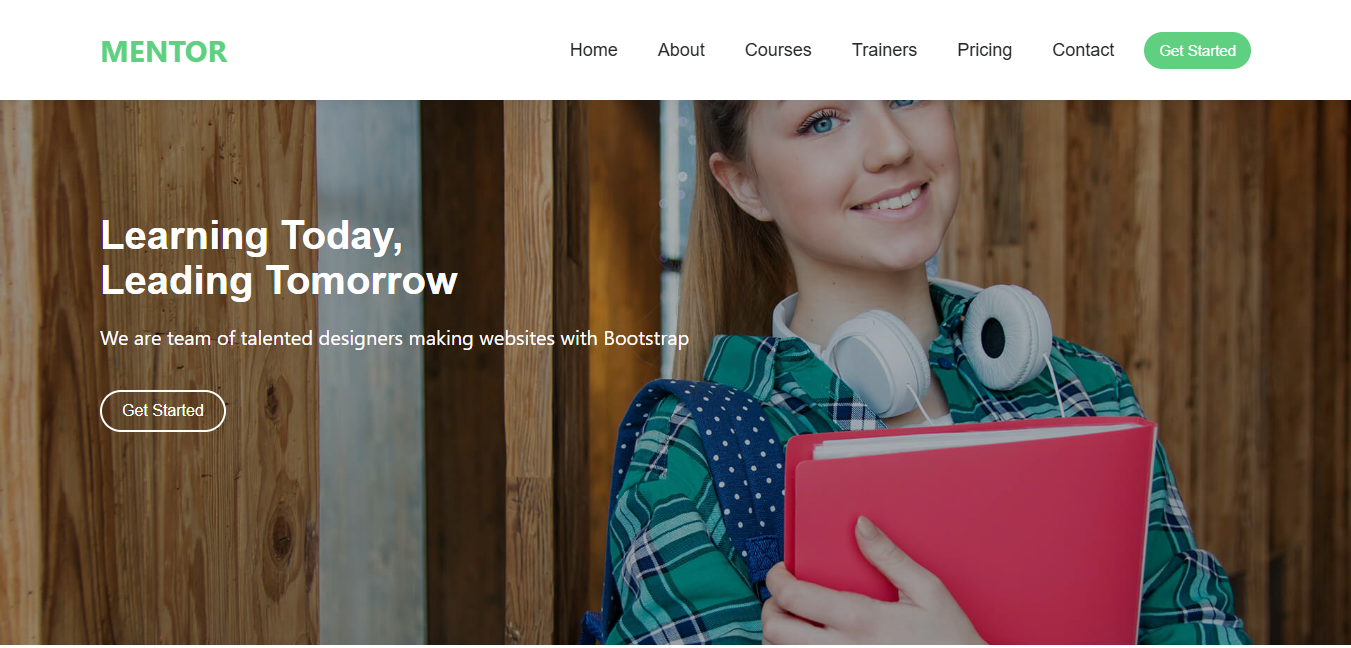Open the Trainers navigation item
Viewport: 1351px width, 648px height.
pos(884,50)
